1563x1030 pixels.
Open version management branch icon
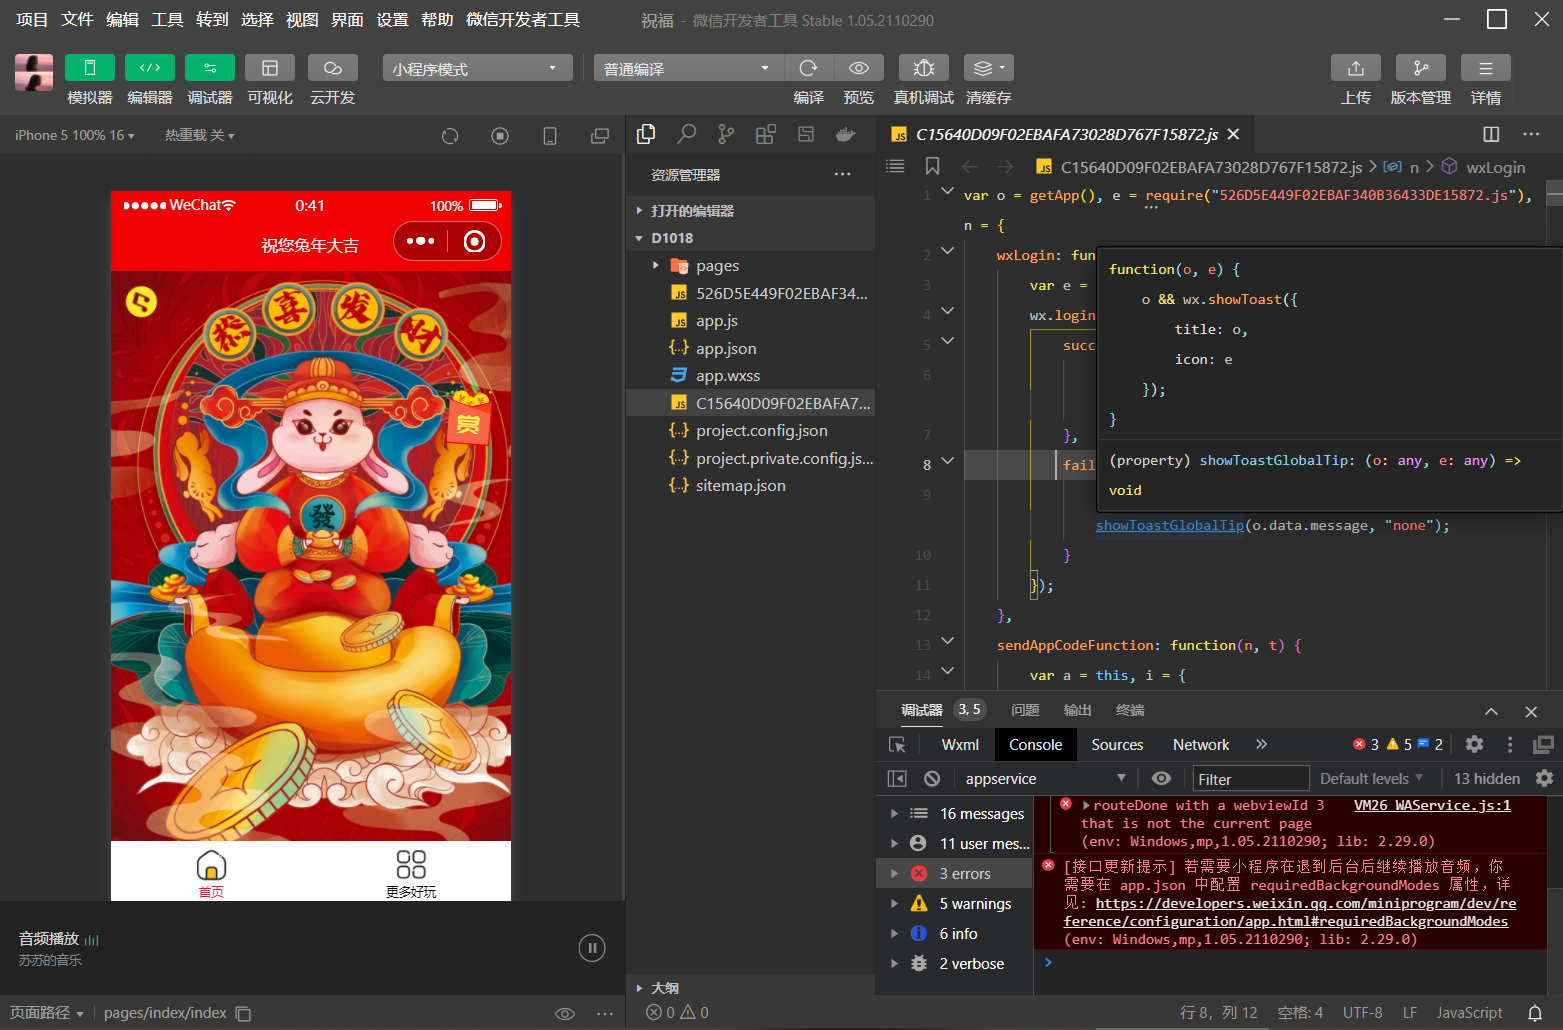pyautogui.click(x=1420, y=68)
